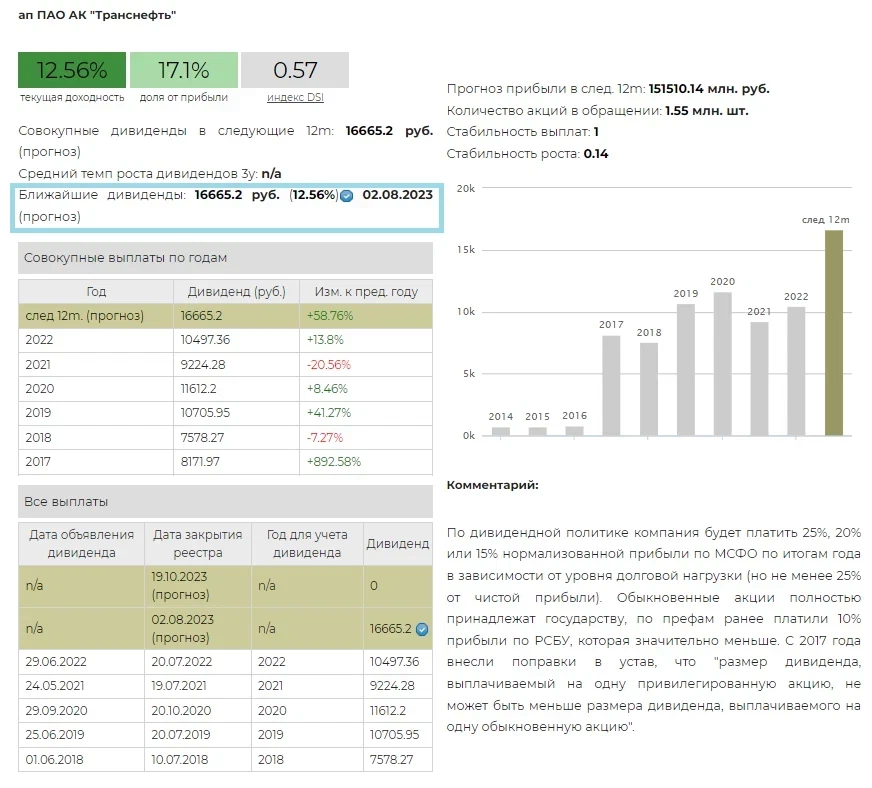Click the blue checkmark icon beside 12.56% nearest dividend
872x788 pixels.
(346, 196)
